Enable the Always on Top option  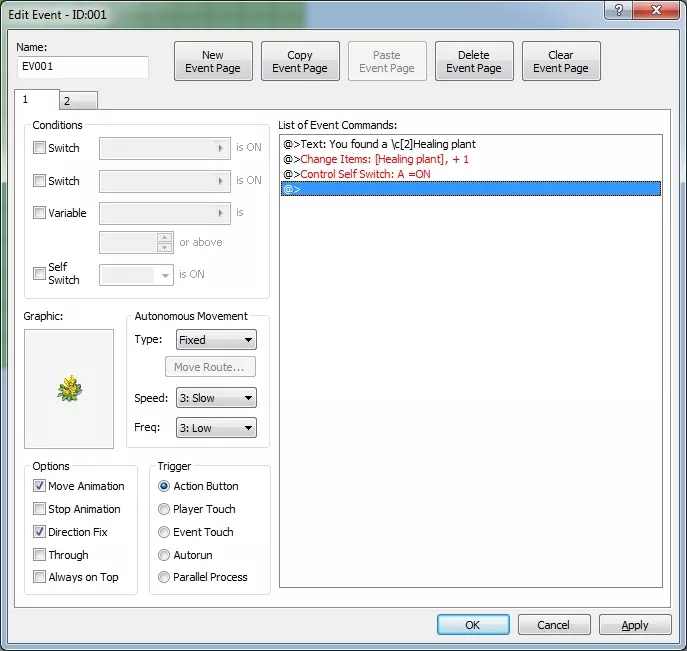[x=39, y=577]
